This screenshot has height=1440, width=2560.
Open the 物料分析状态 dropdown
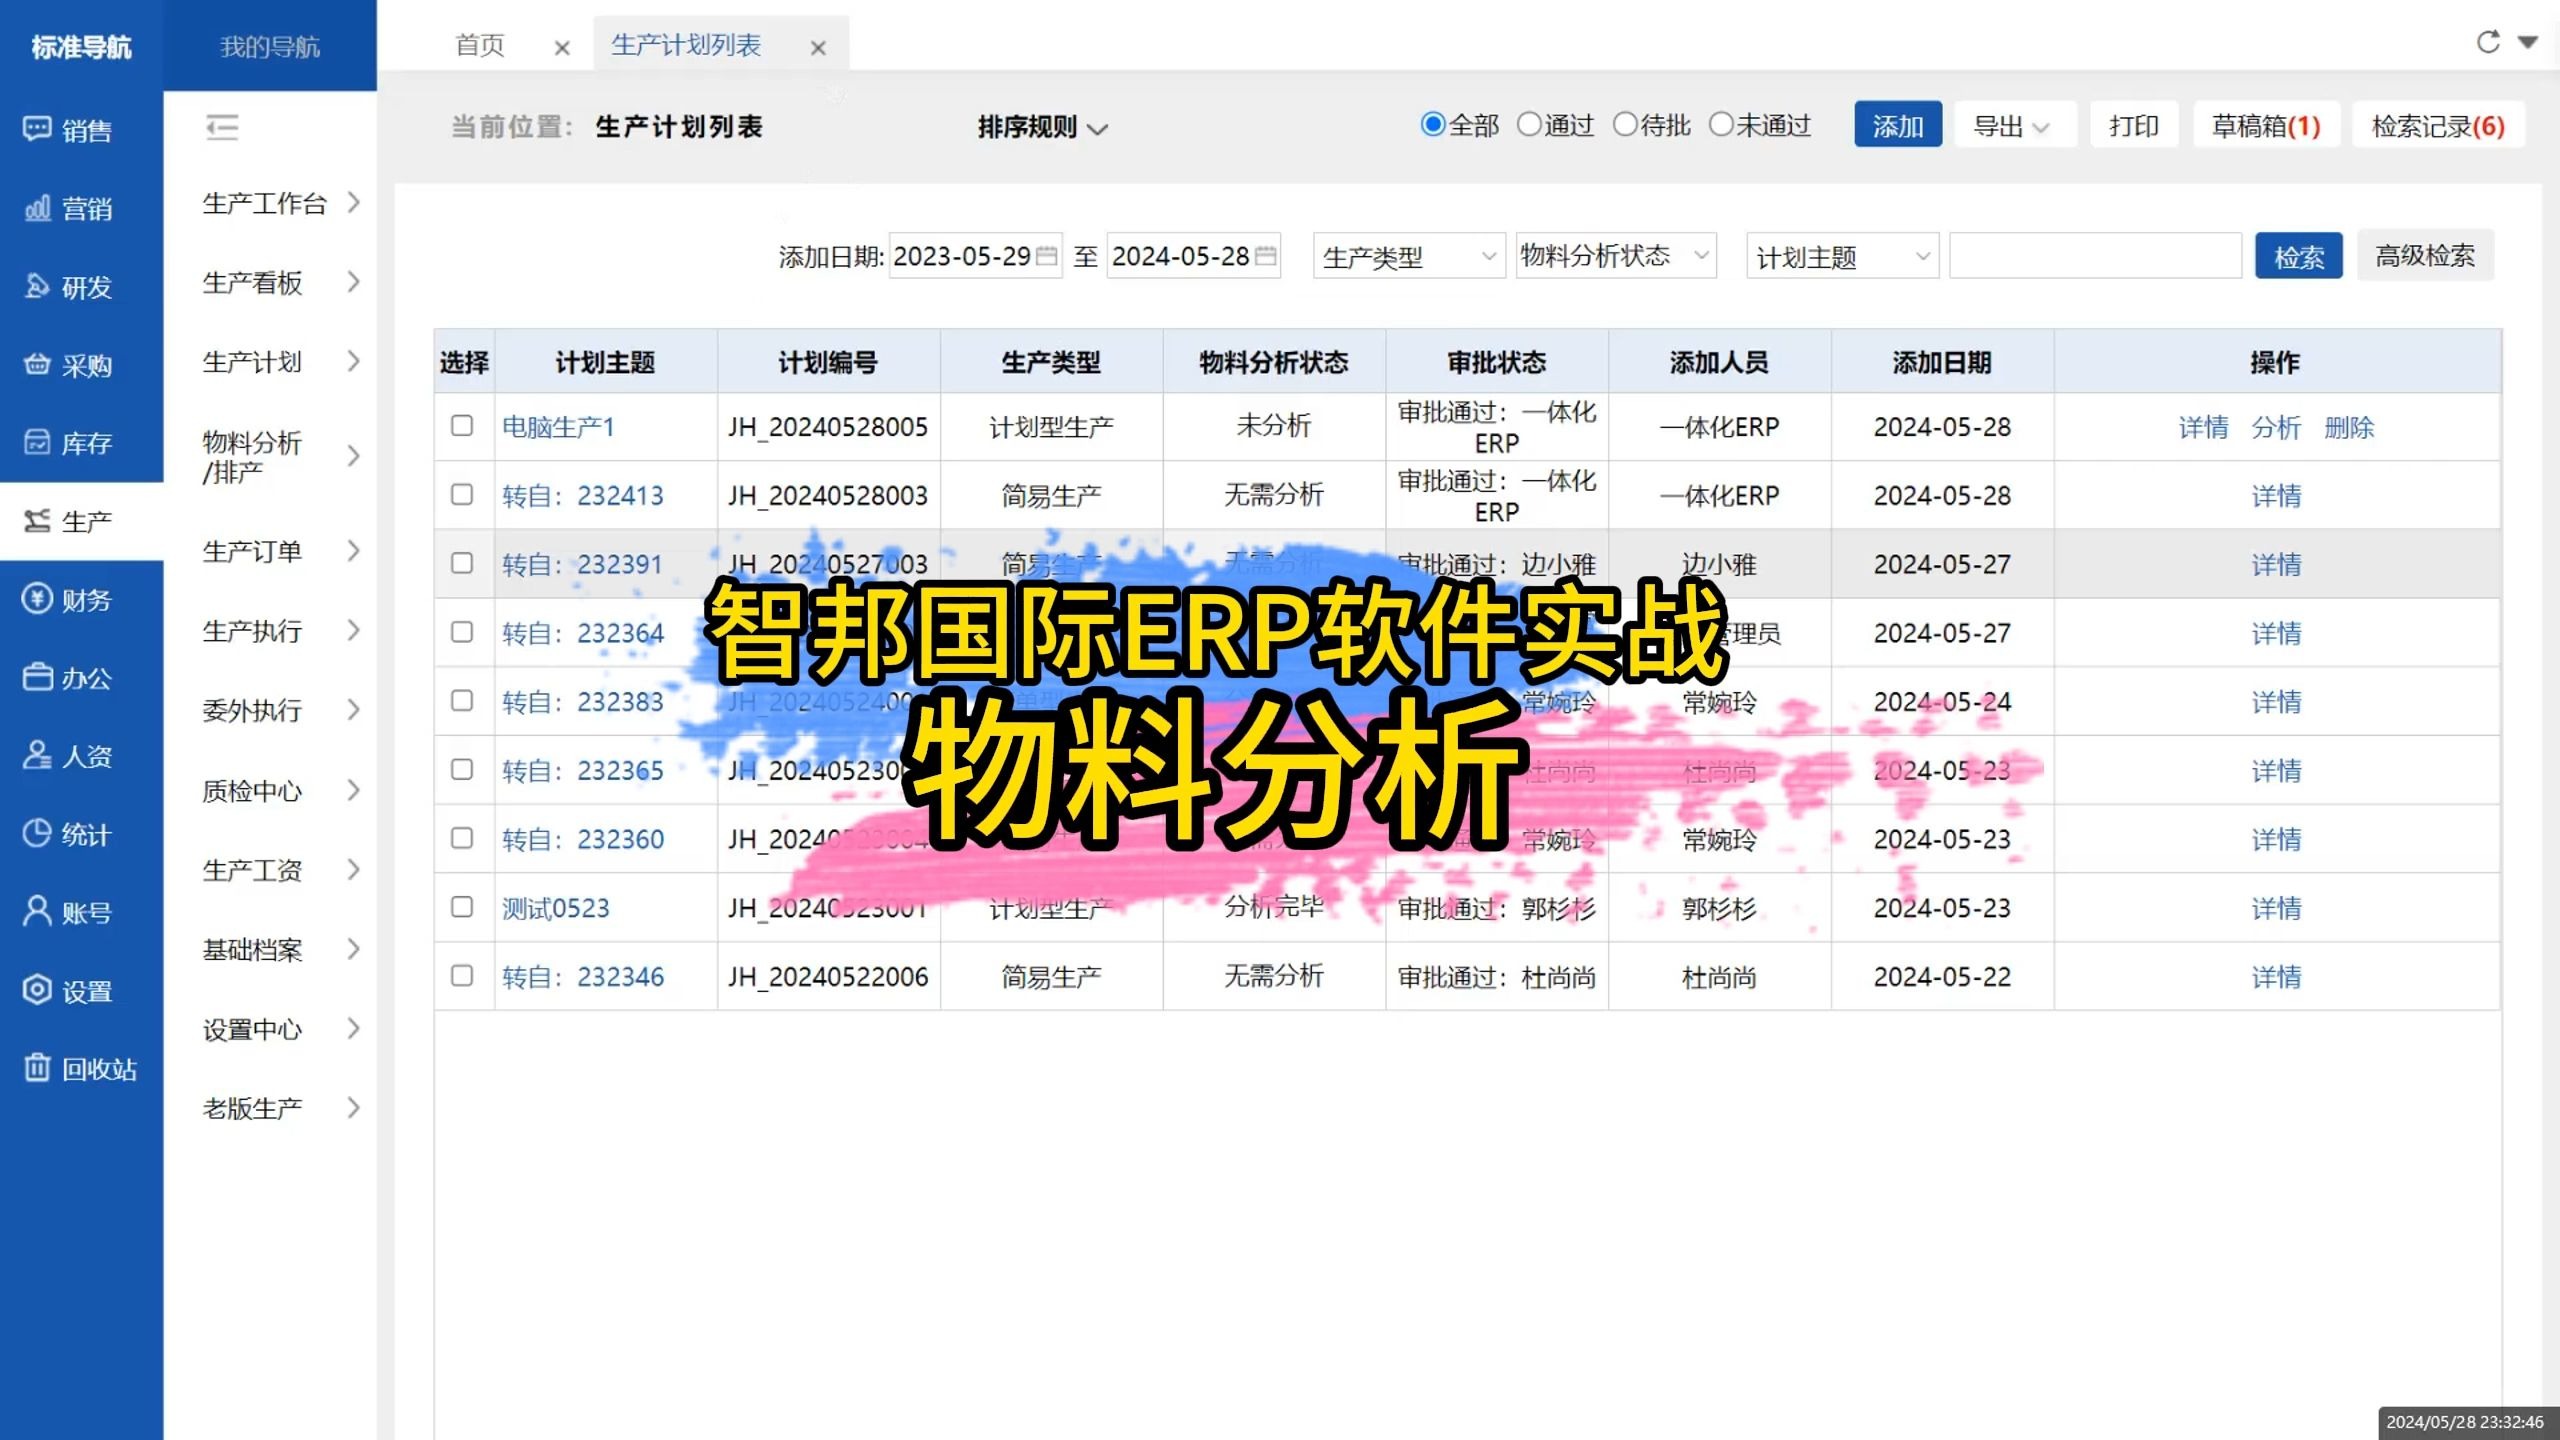click(1614, 255)
